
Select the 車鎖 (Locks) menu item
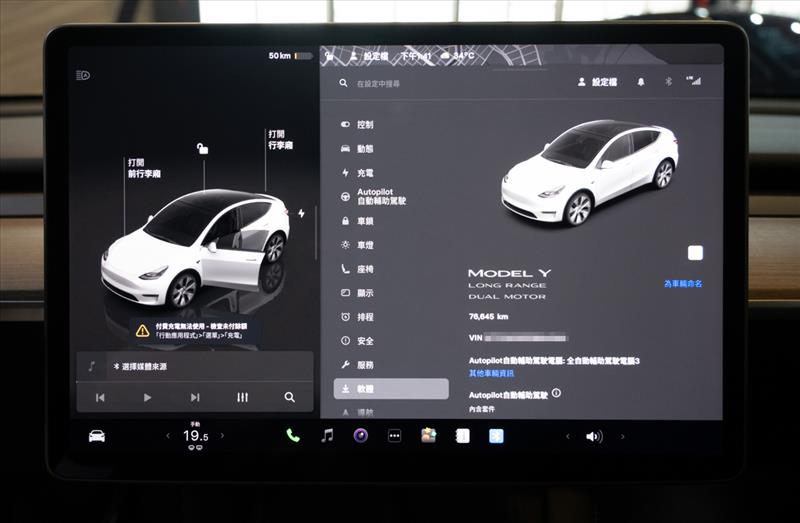(357, 221)
